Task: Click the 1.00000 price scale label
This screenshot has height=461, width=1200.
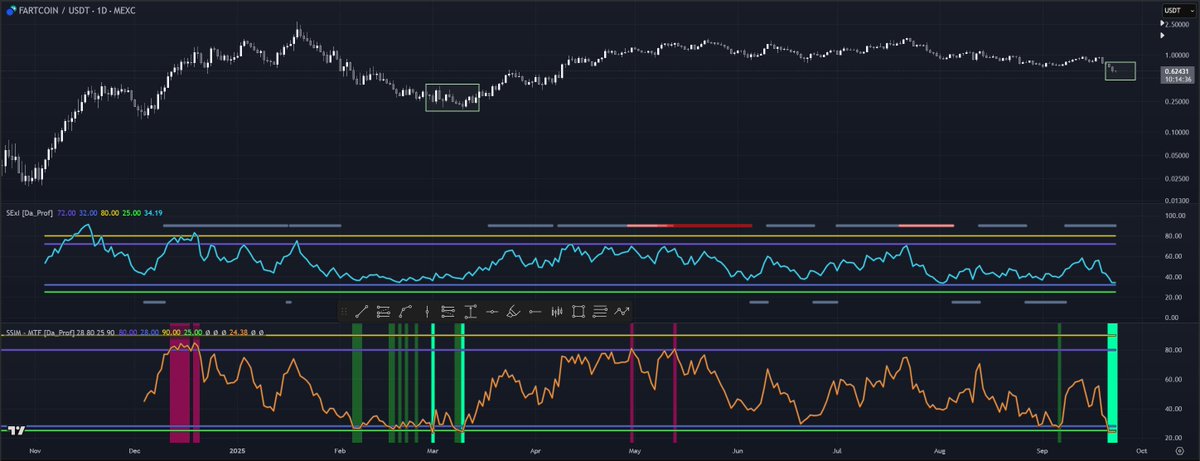Action: (x=1178, y=55)
